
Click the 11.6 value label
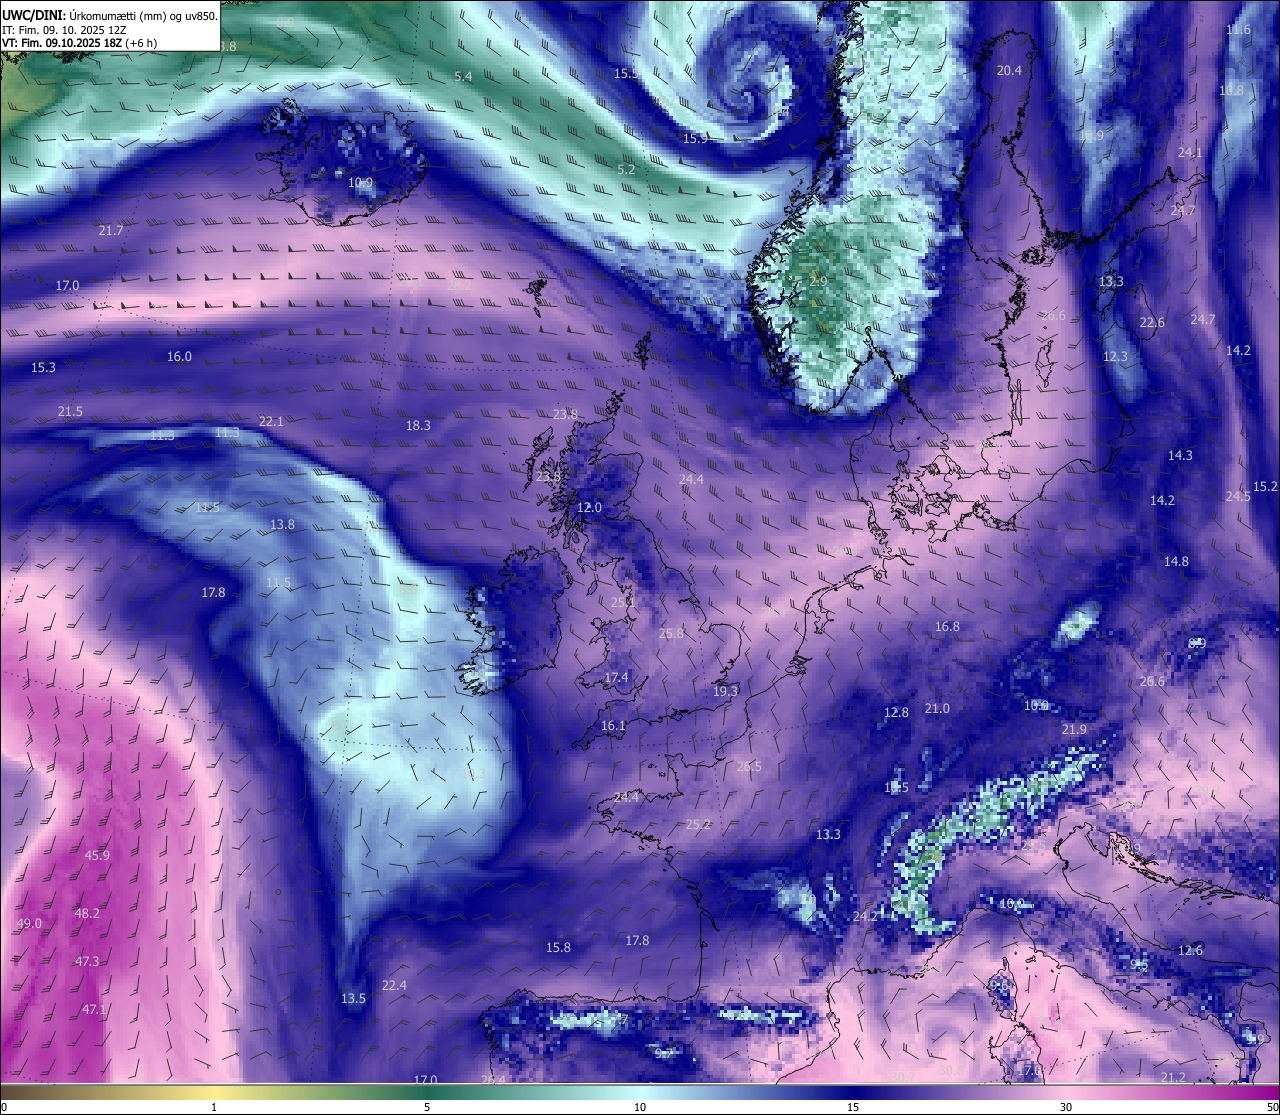1238,30
